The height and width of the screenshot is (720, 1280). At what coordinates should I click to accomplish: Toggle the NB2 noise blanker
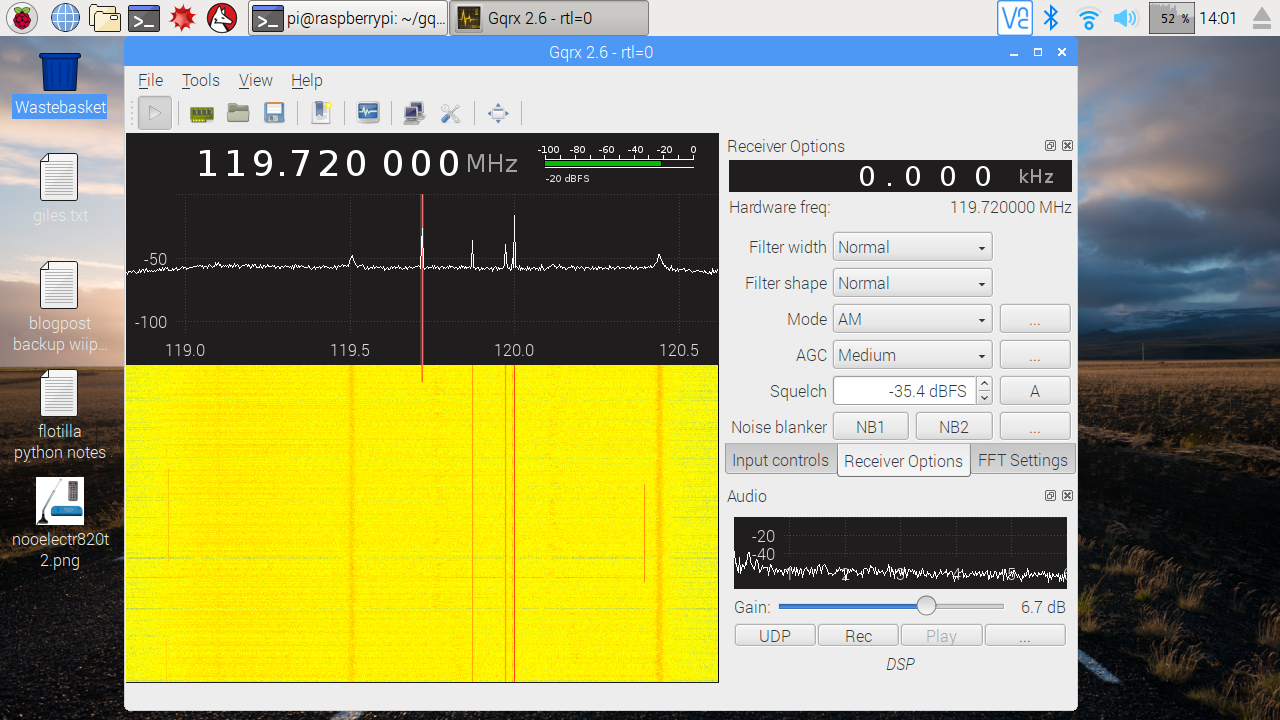tap(953, 427)
